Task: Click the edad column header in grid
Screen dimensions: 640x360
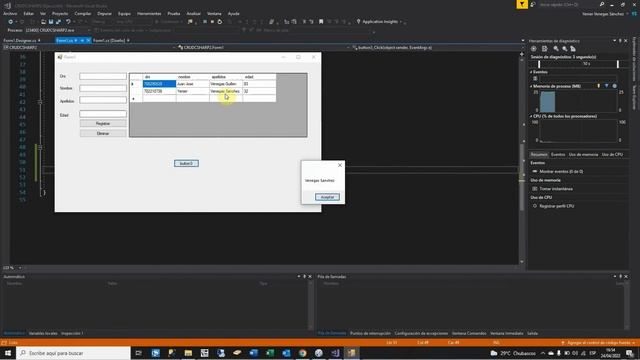Action: tap(259, 77)
